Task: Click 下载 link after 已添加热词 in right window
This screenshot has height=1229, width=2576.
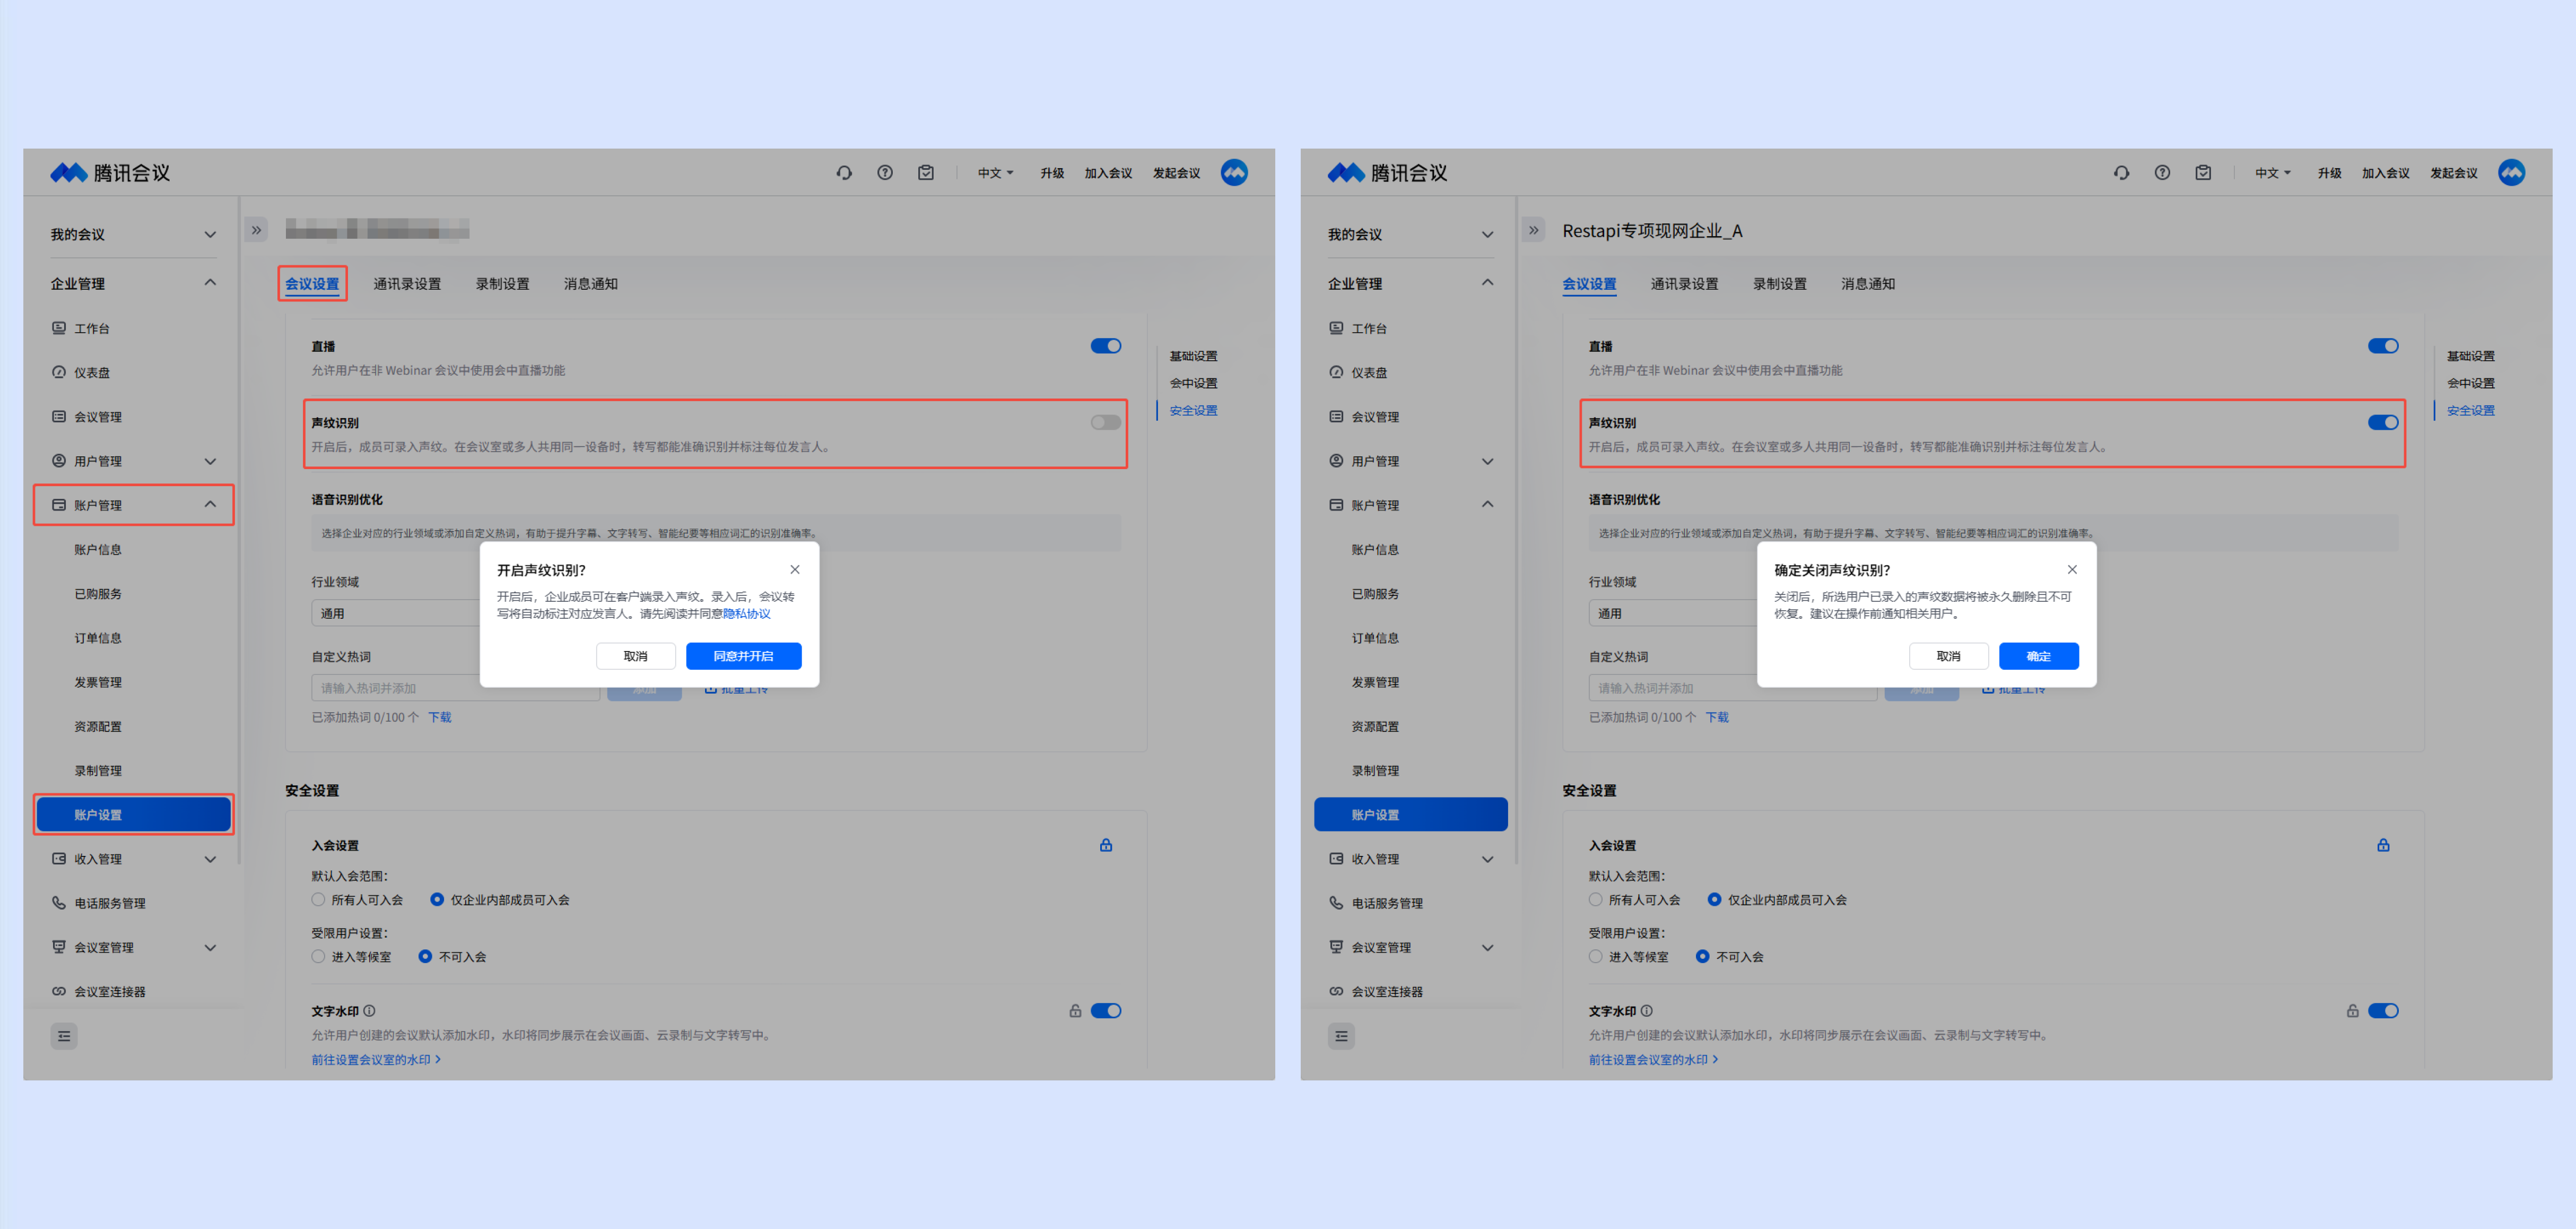Action: coord(1717,717)
